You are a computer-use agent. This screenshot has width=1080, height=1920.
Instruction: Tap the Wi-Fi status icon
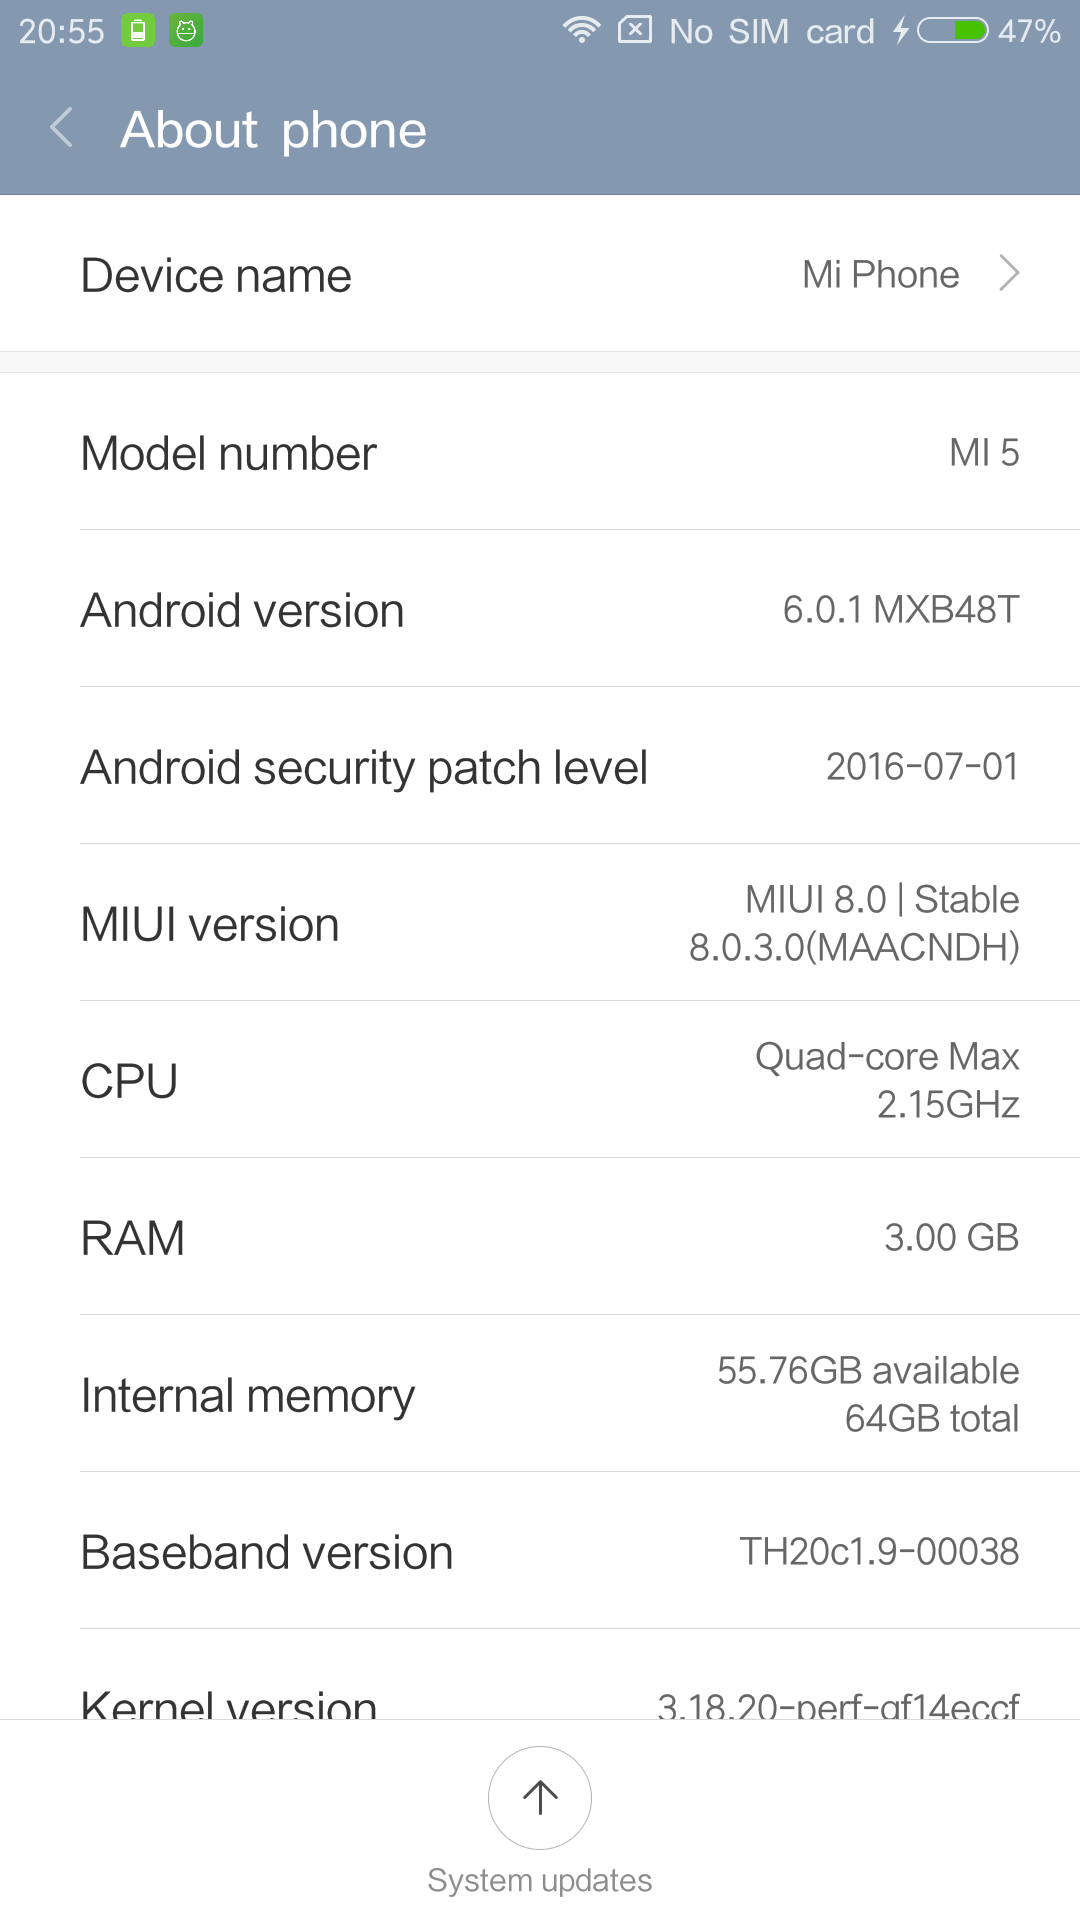581,30
